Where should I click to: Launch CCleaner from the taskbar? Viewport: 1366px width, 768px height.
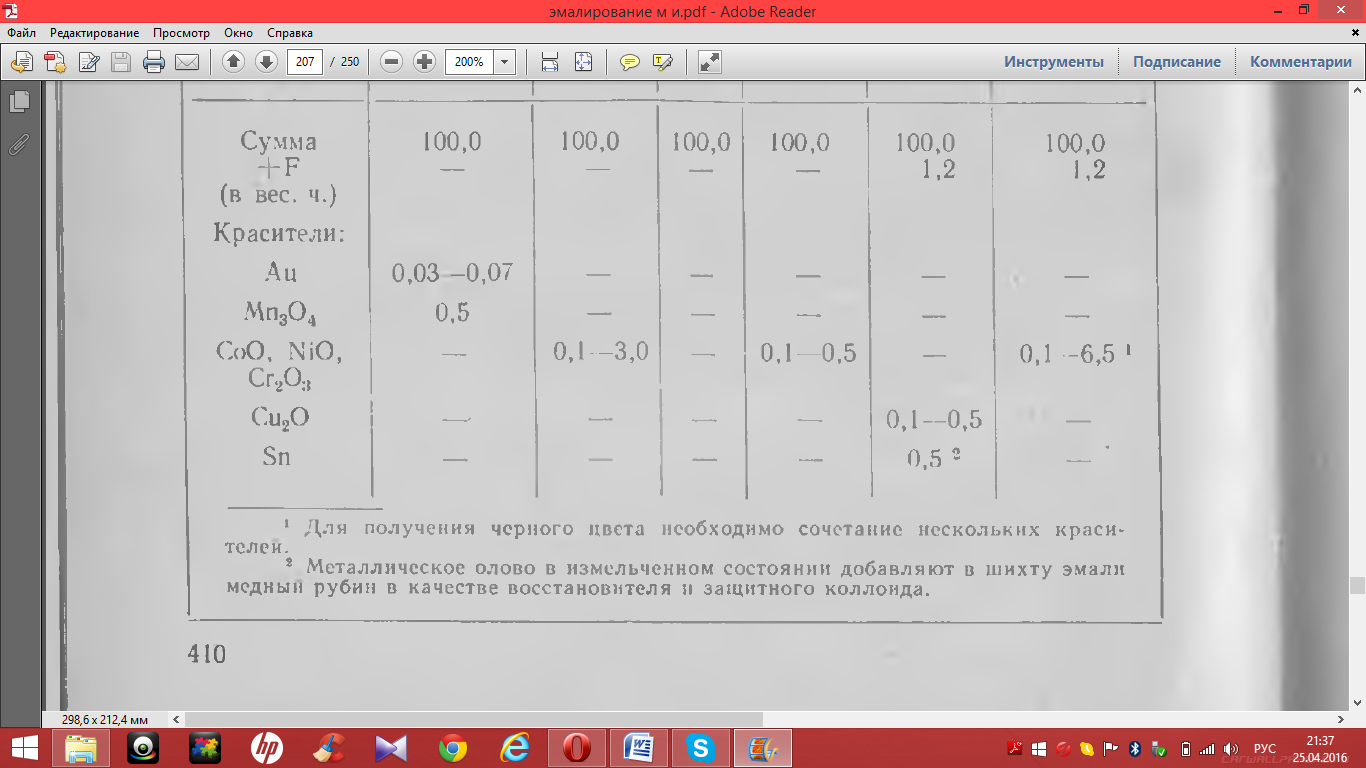329,748
